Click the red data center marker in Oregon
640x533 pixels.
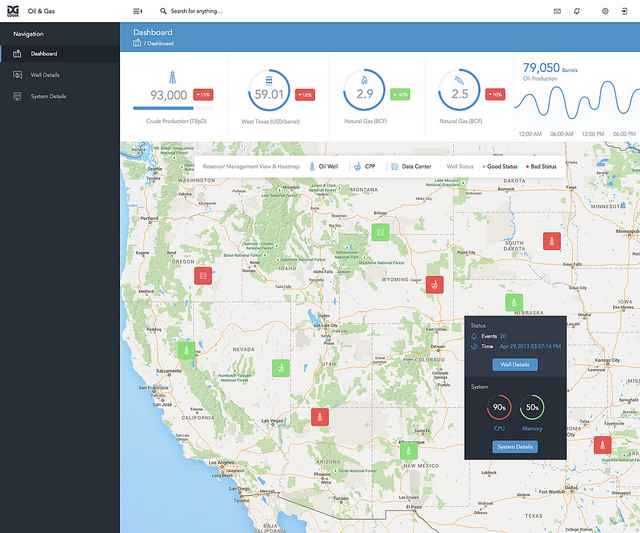pos(203,276)
